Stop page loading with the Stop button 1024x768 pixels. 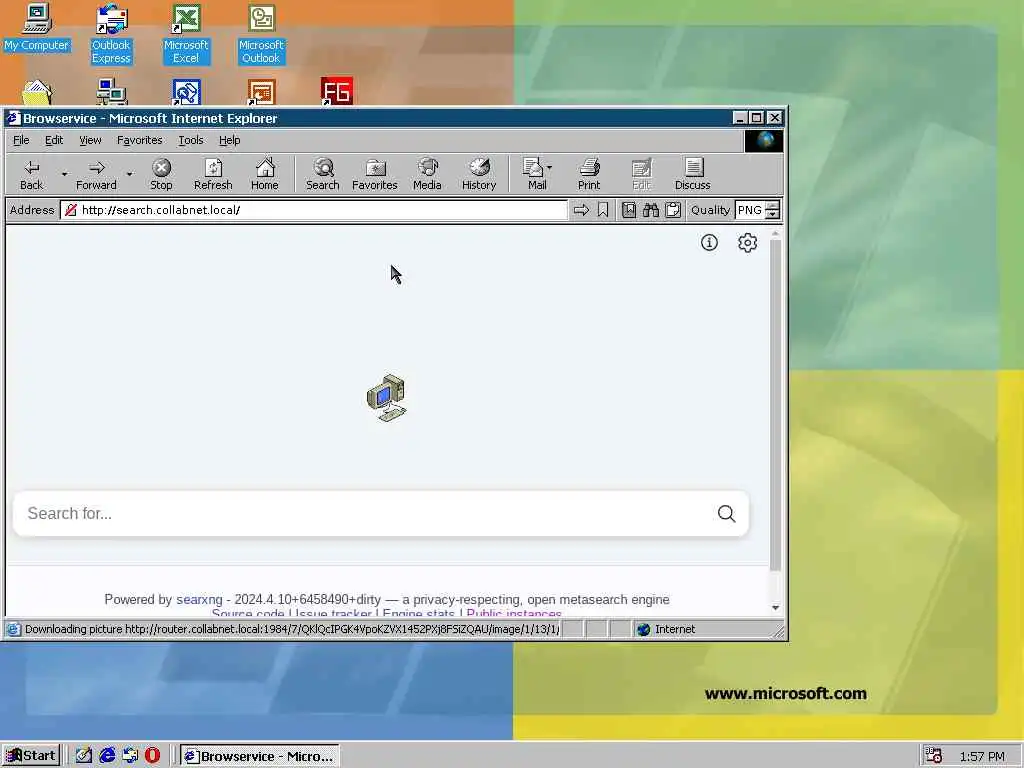pos(161,174)
